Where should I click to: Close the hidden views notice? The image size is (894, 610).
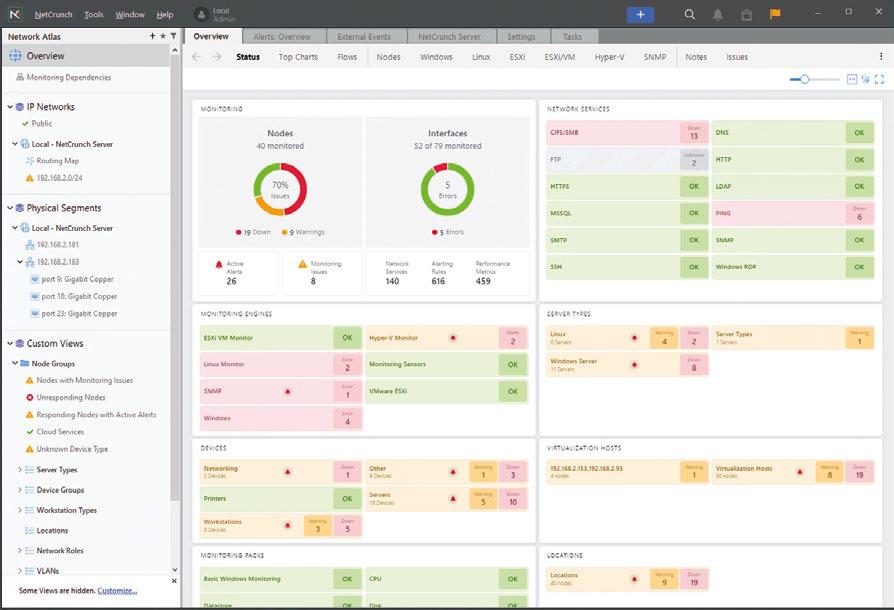(x=174, y=581)
